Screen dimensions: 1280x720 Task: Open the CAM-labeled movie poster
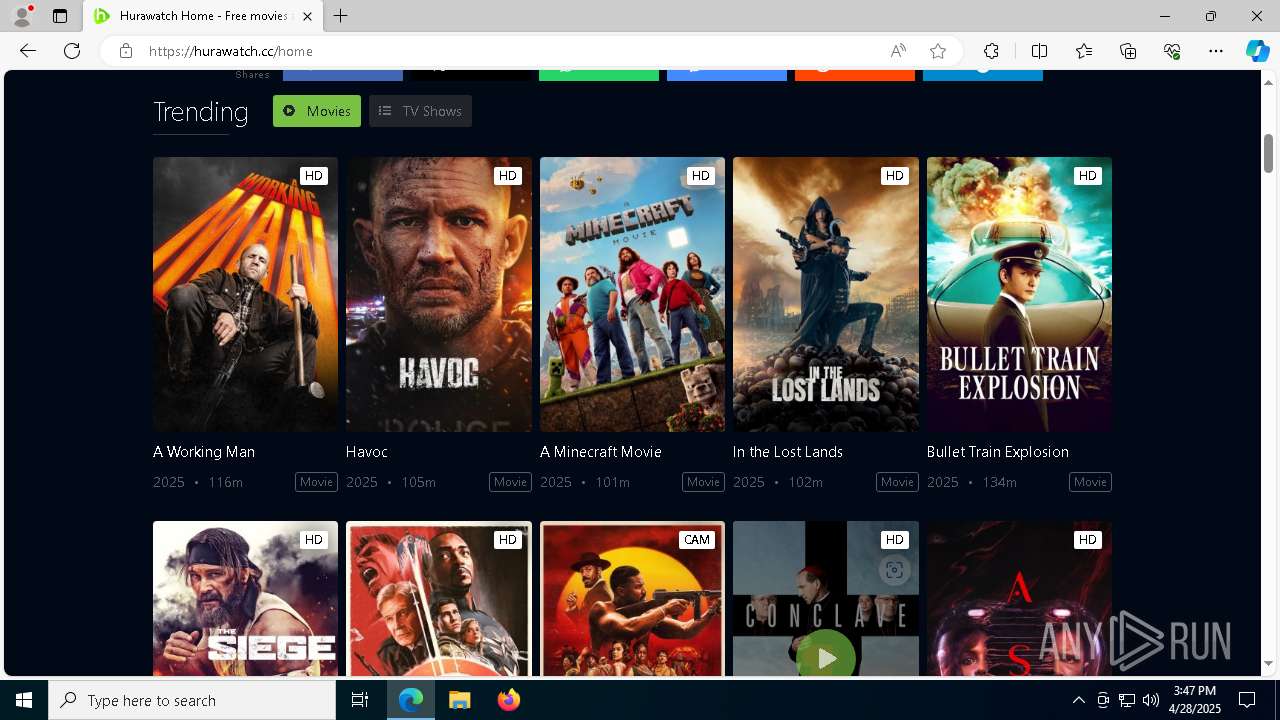pyautogui.click(x=632, y=598)
